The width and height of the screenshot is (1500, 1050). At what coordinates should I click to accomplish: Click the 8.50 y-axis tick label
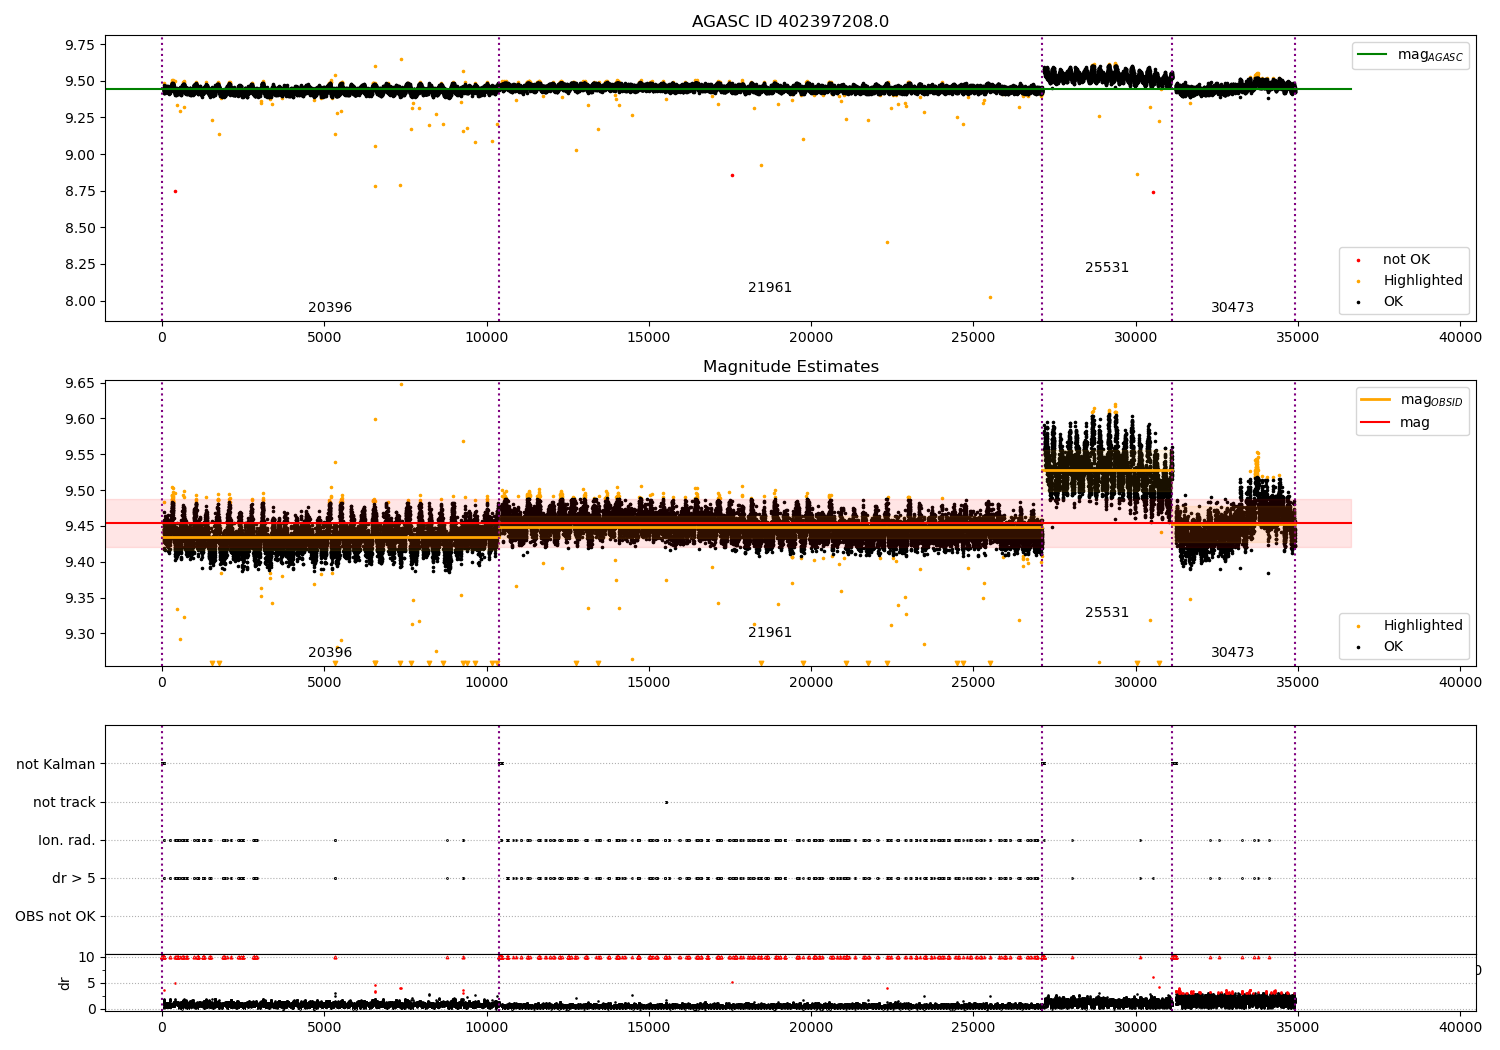tap(79, 228)
